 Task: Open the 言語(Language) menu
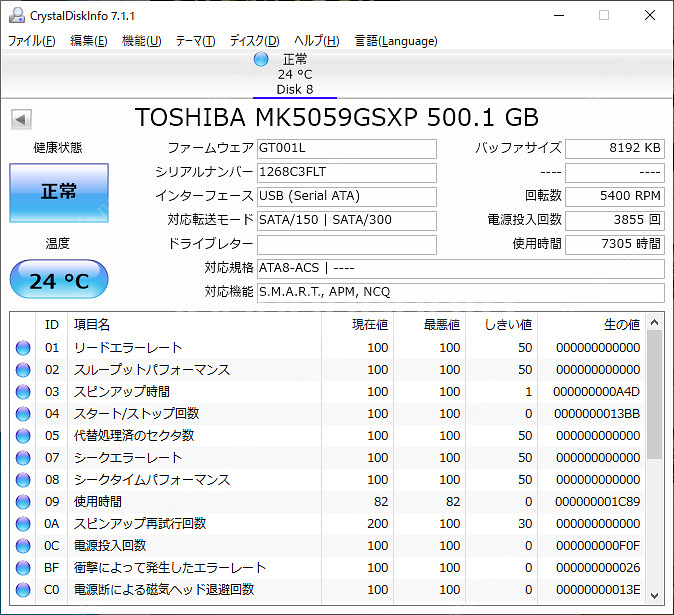point(396,41)
